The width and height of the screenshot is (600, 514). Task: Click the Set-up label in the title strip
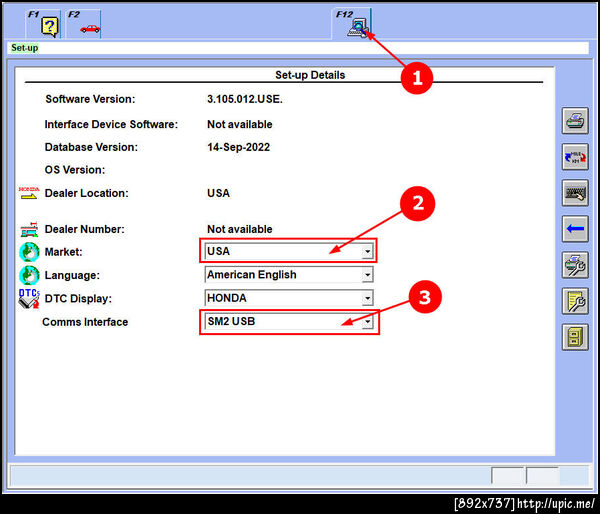tap(24, 48)
